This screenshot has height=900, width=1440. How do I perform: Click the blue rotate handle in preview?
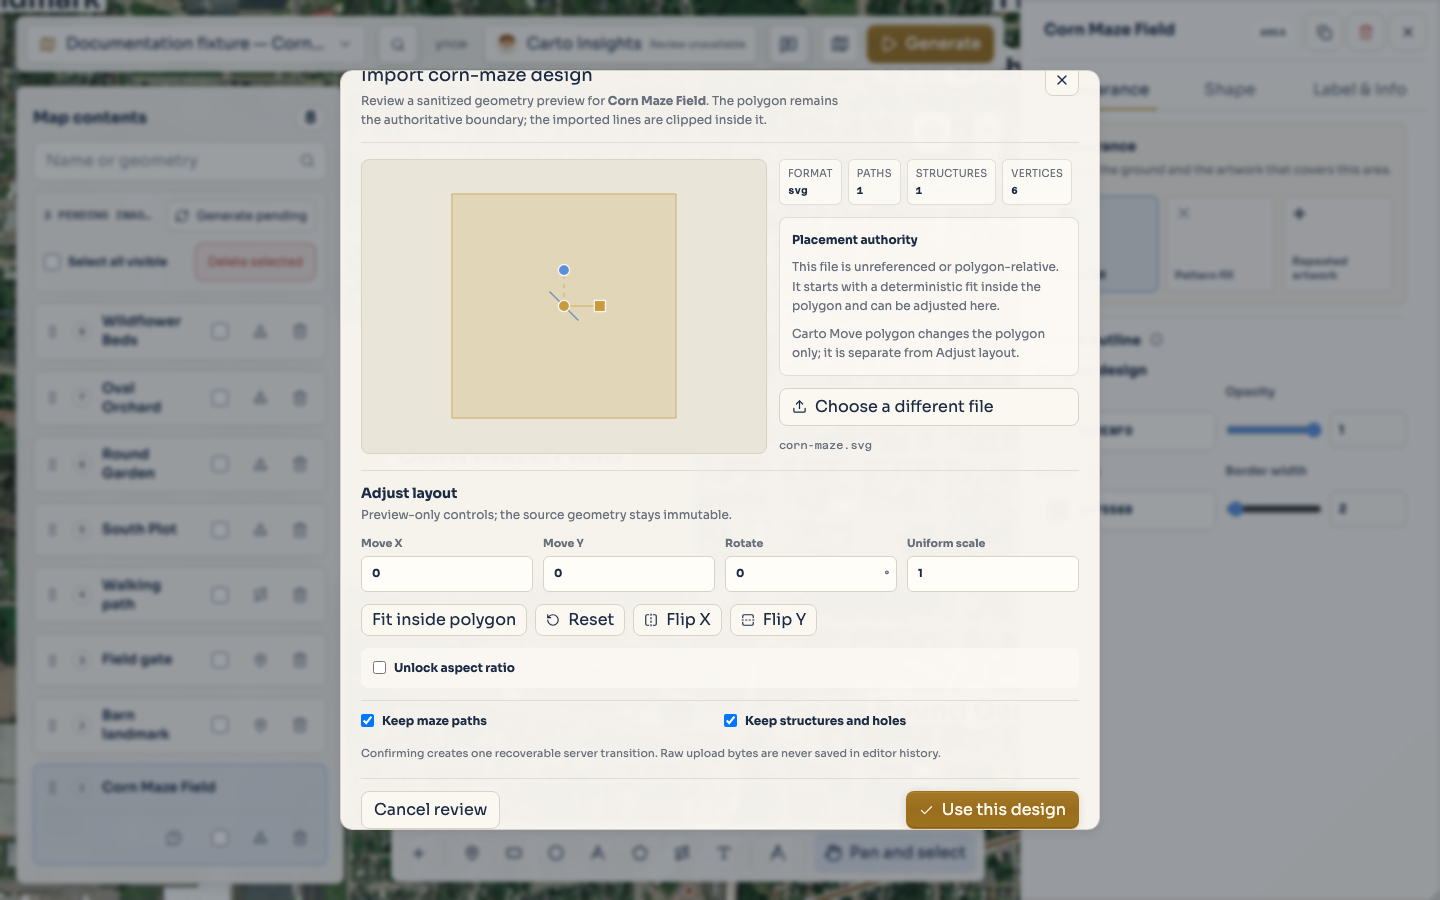(x=564, y=270)
